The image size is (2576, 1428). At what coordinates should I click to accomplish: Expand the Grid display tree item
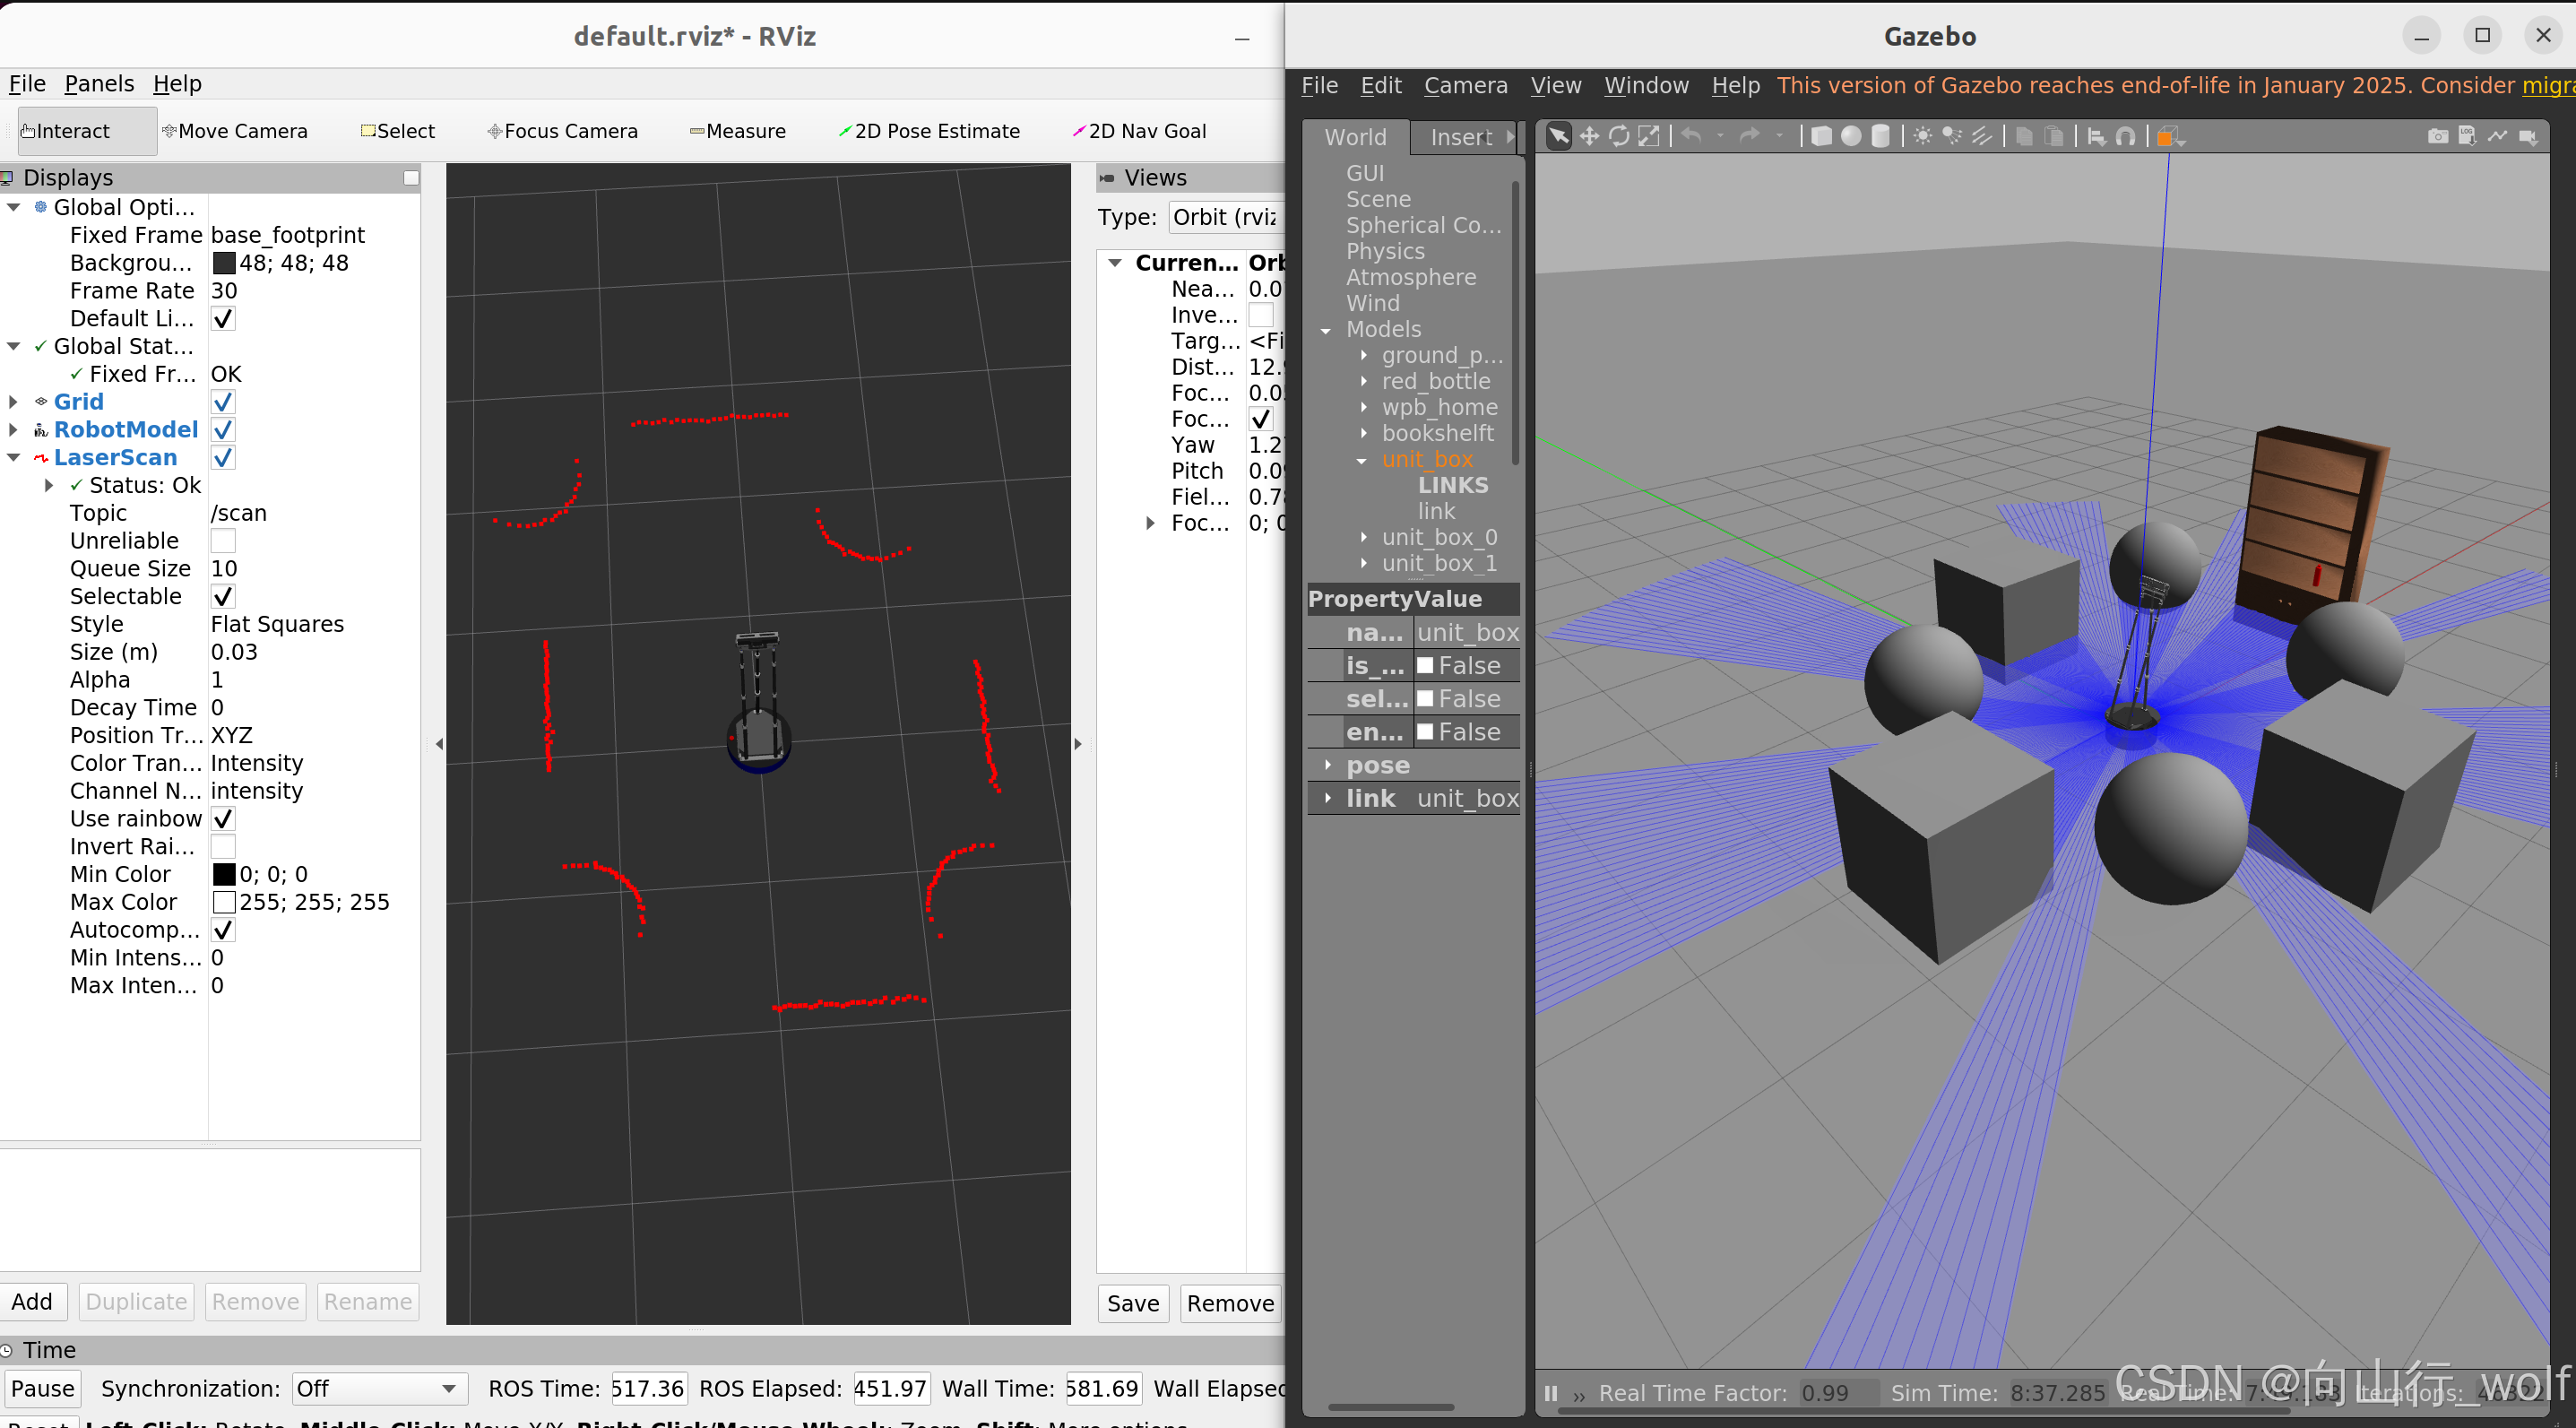point(13,402)
